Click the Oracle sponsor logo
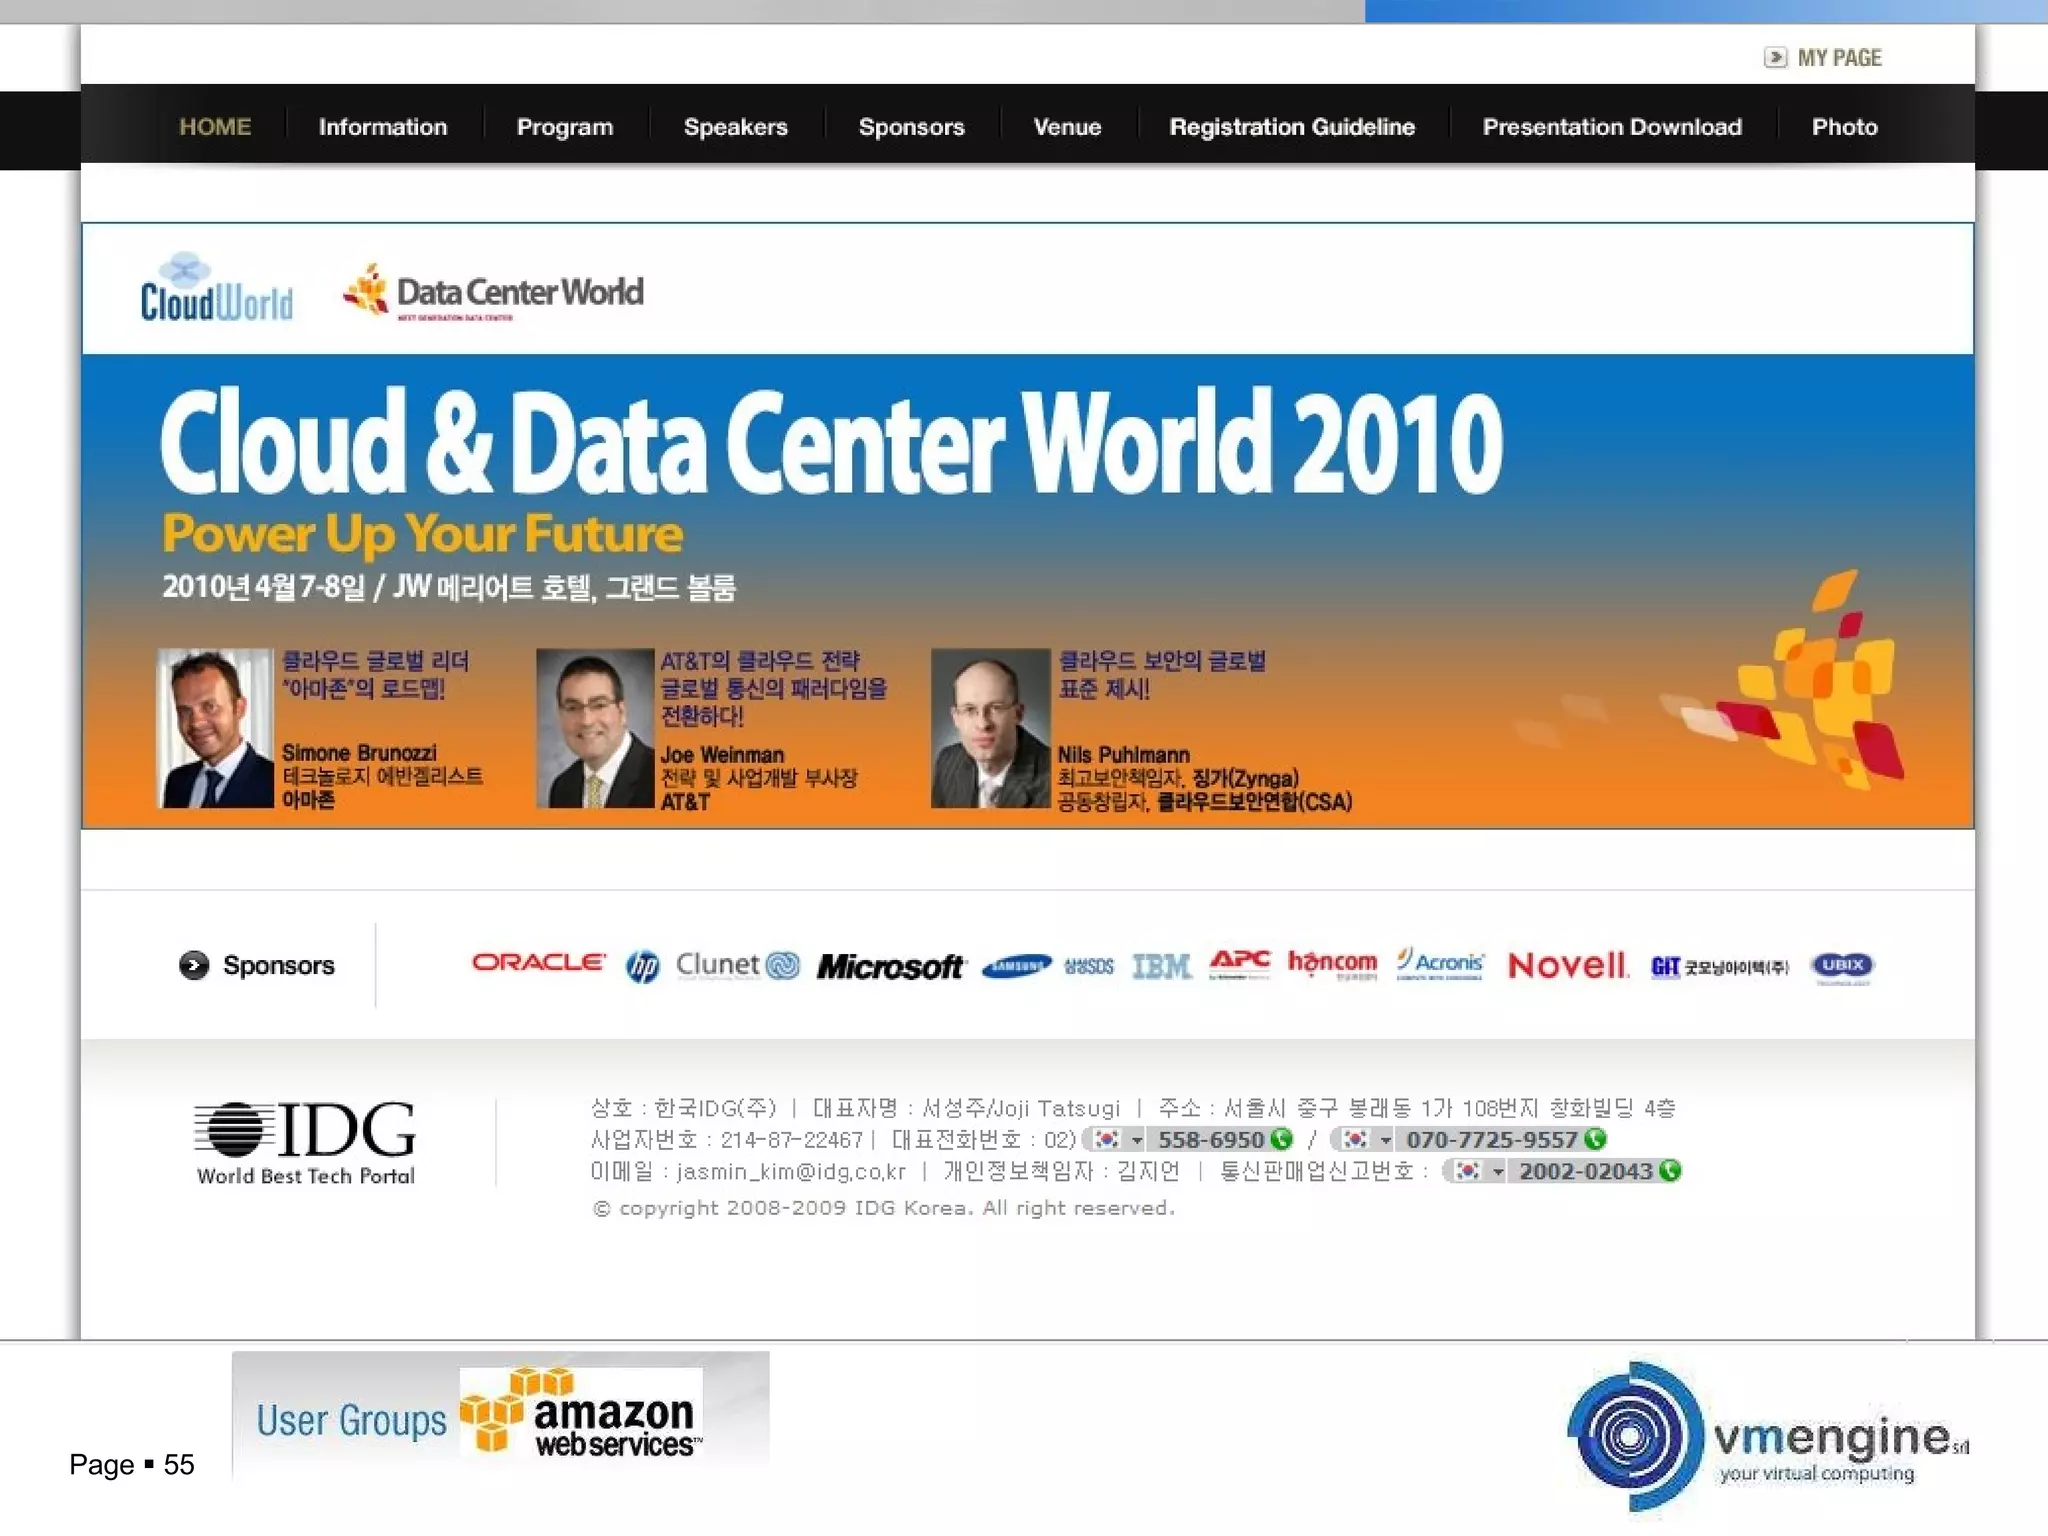 tap(538, 963)
